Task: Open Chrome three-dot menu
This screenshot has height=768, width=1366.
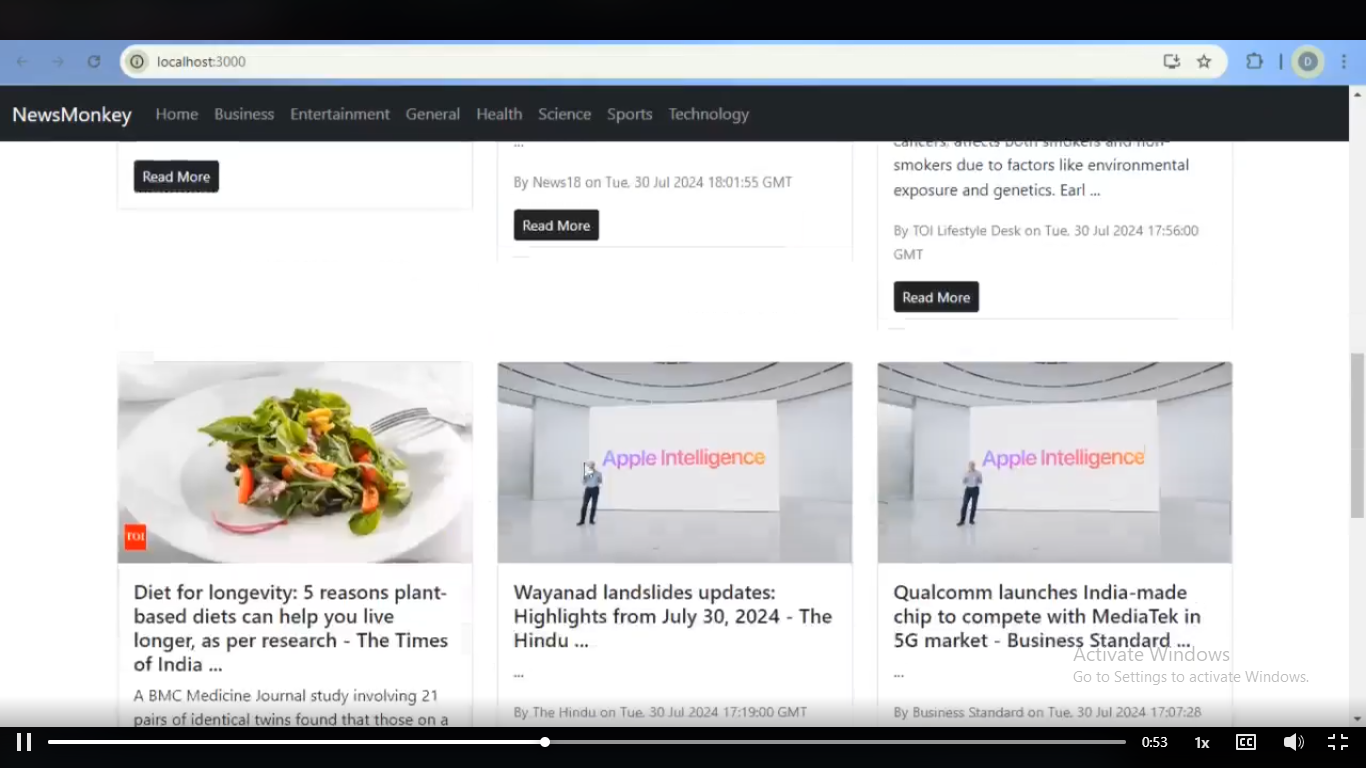Action: click(1344, 62)
